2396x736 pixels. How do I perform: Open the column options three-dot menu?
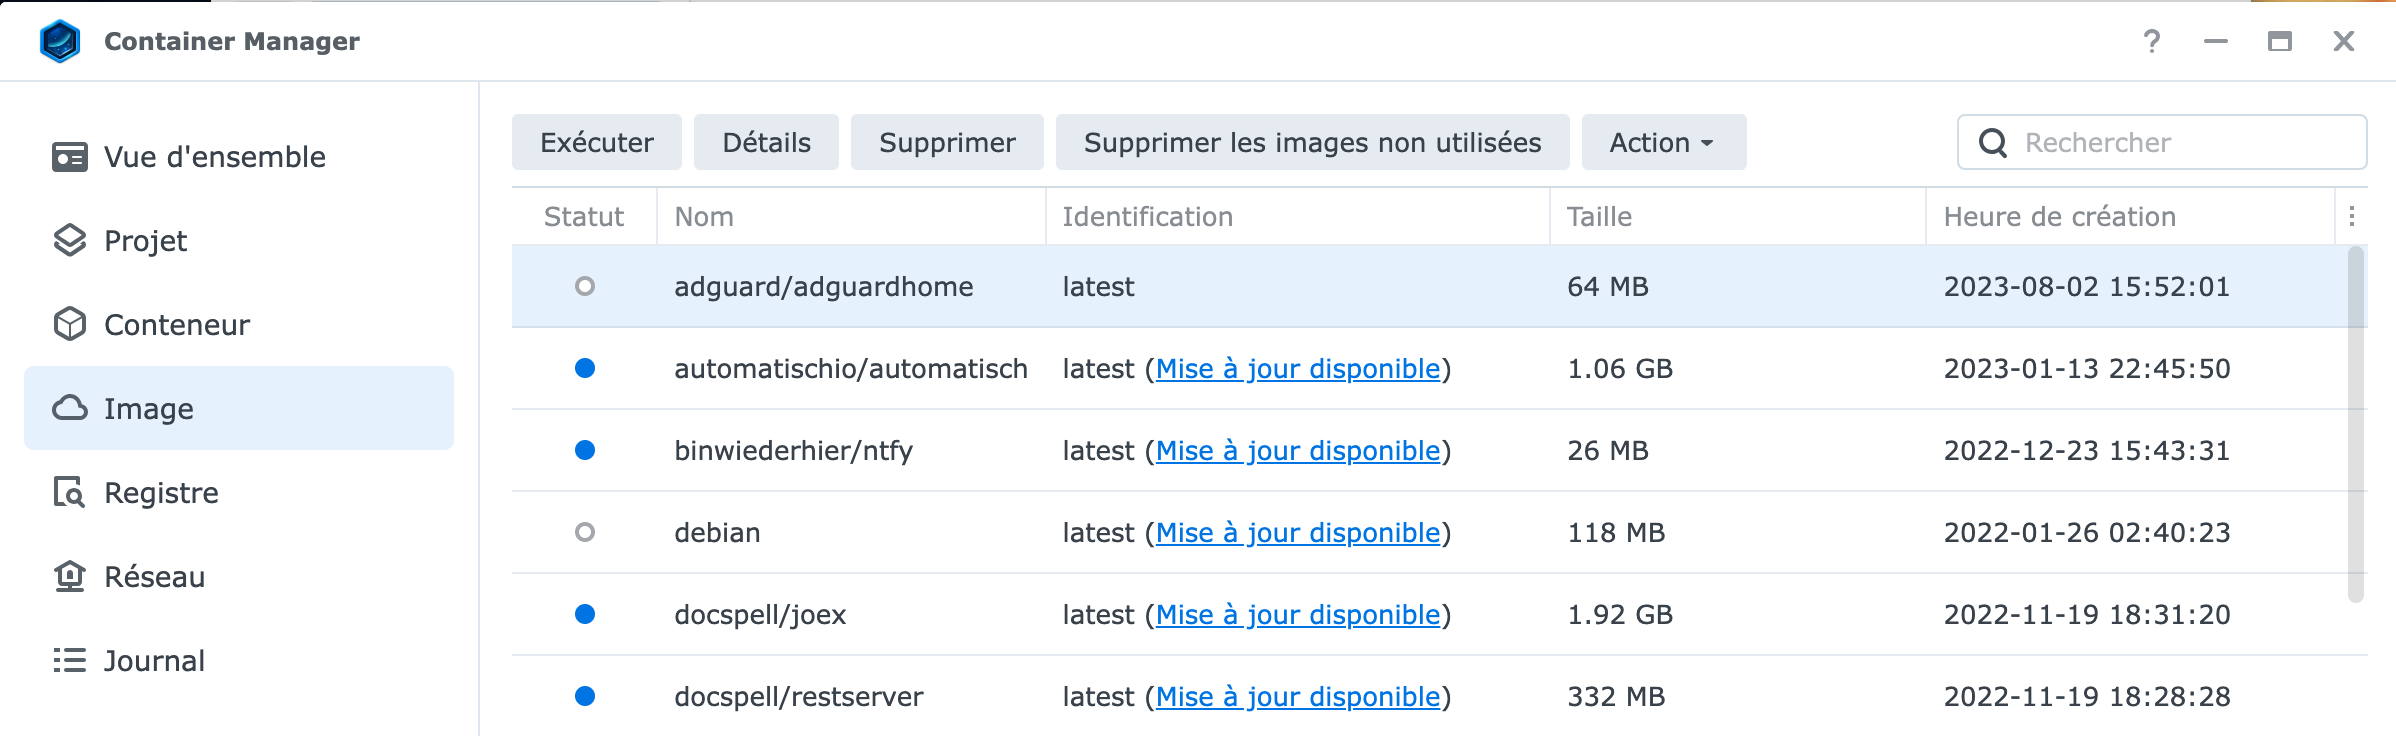(2351, 216)
